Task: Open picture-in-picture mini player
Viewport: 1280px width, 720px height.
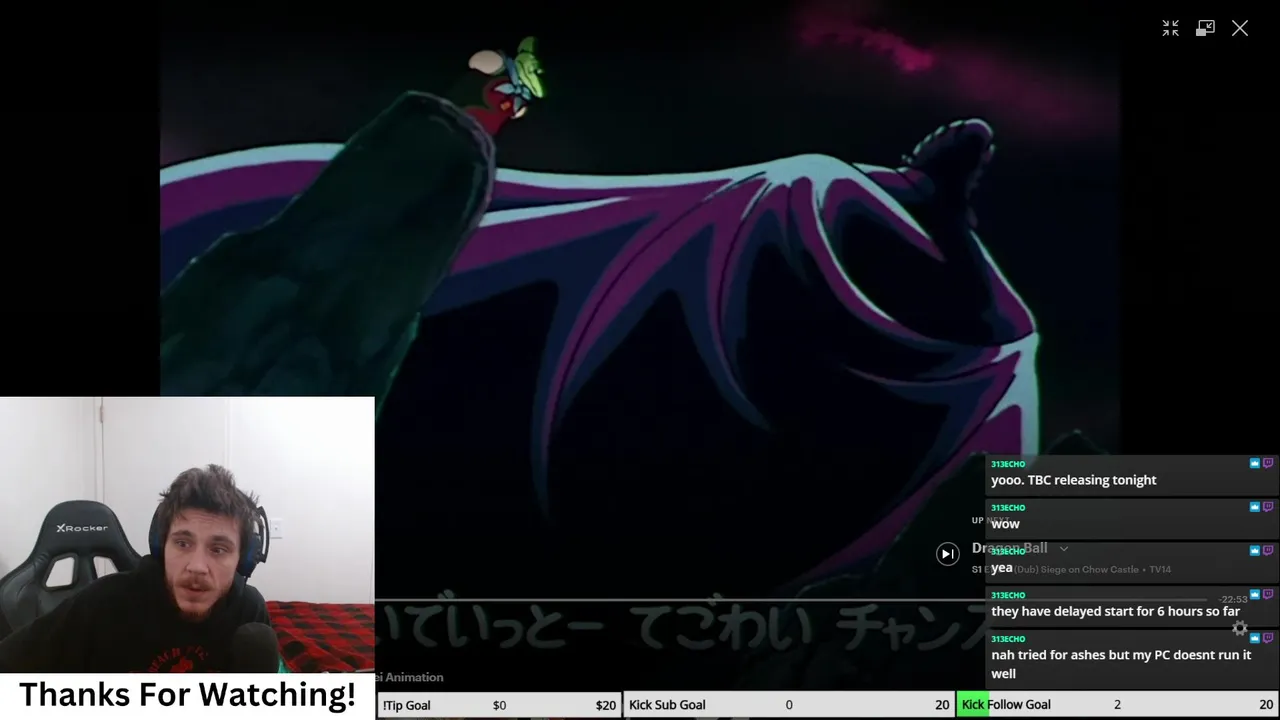Action: (1205, 28)
